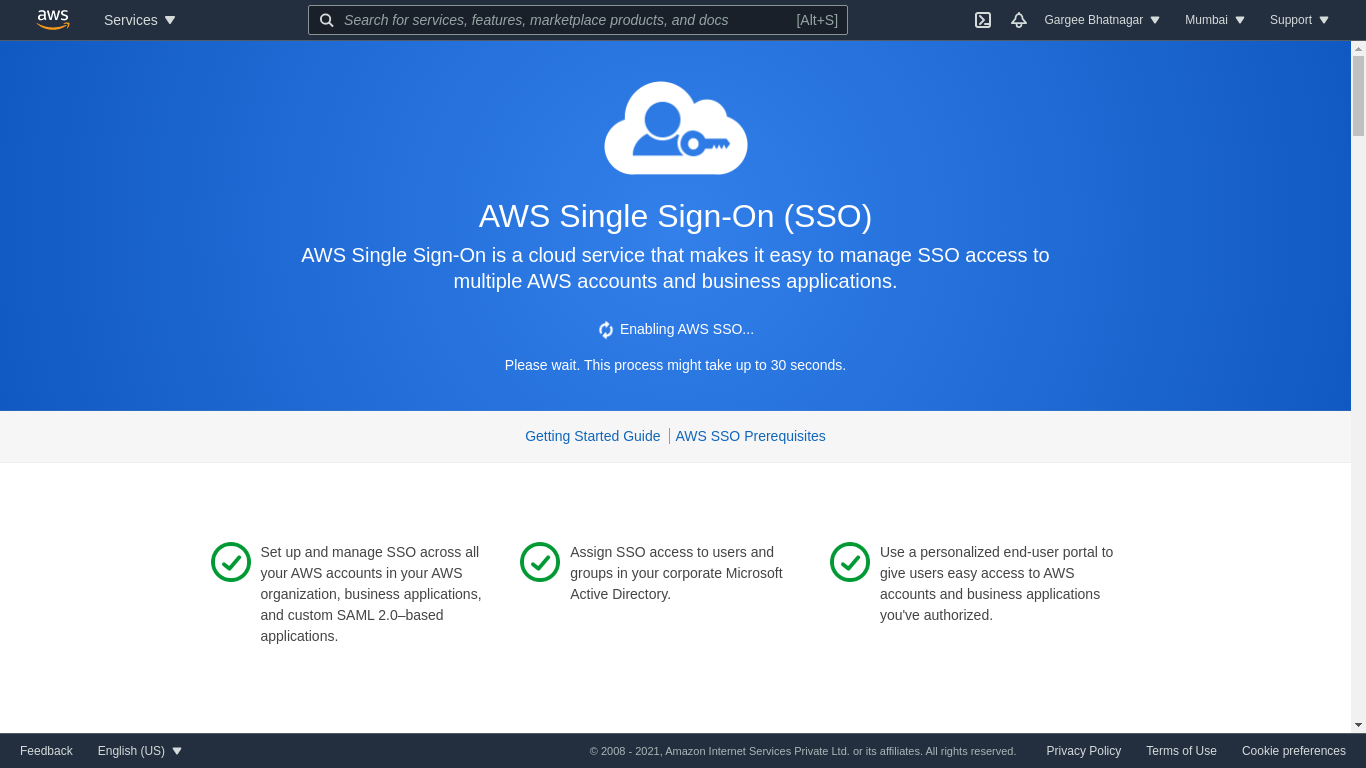
Task: Expand the Services menu
Action: click(140, 20)
